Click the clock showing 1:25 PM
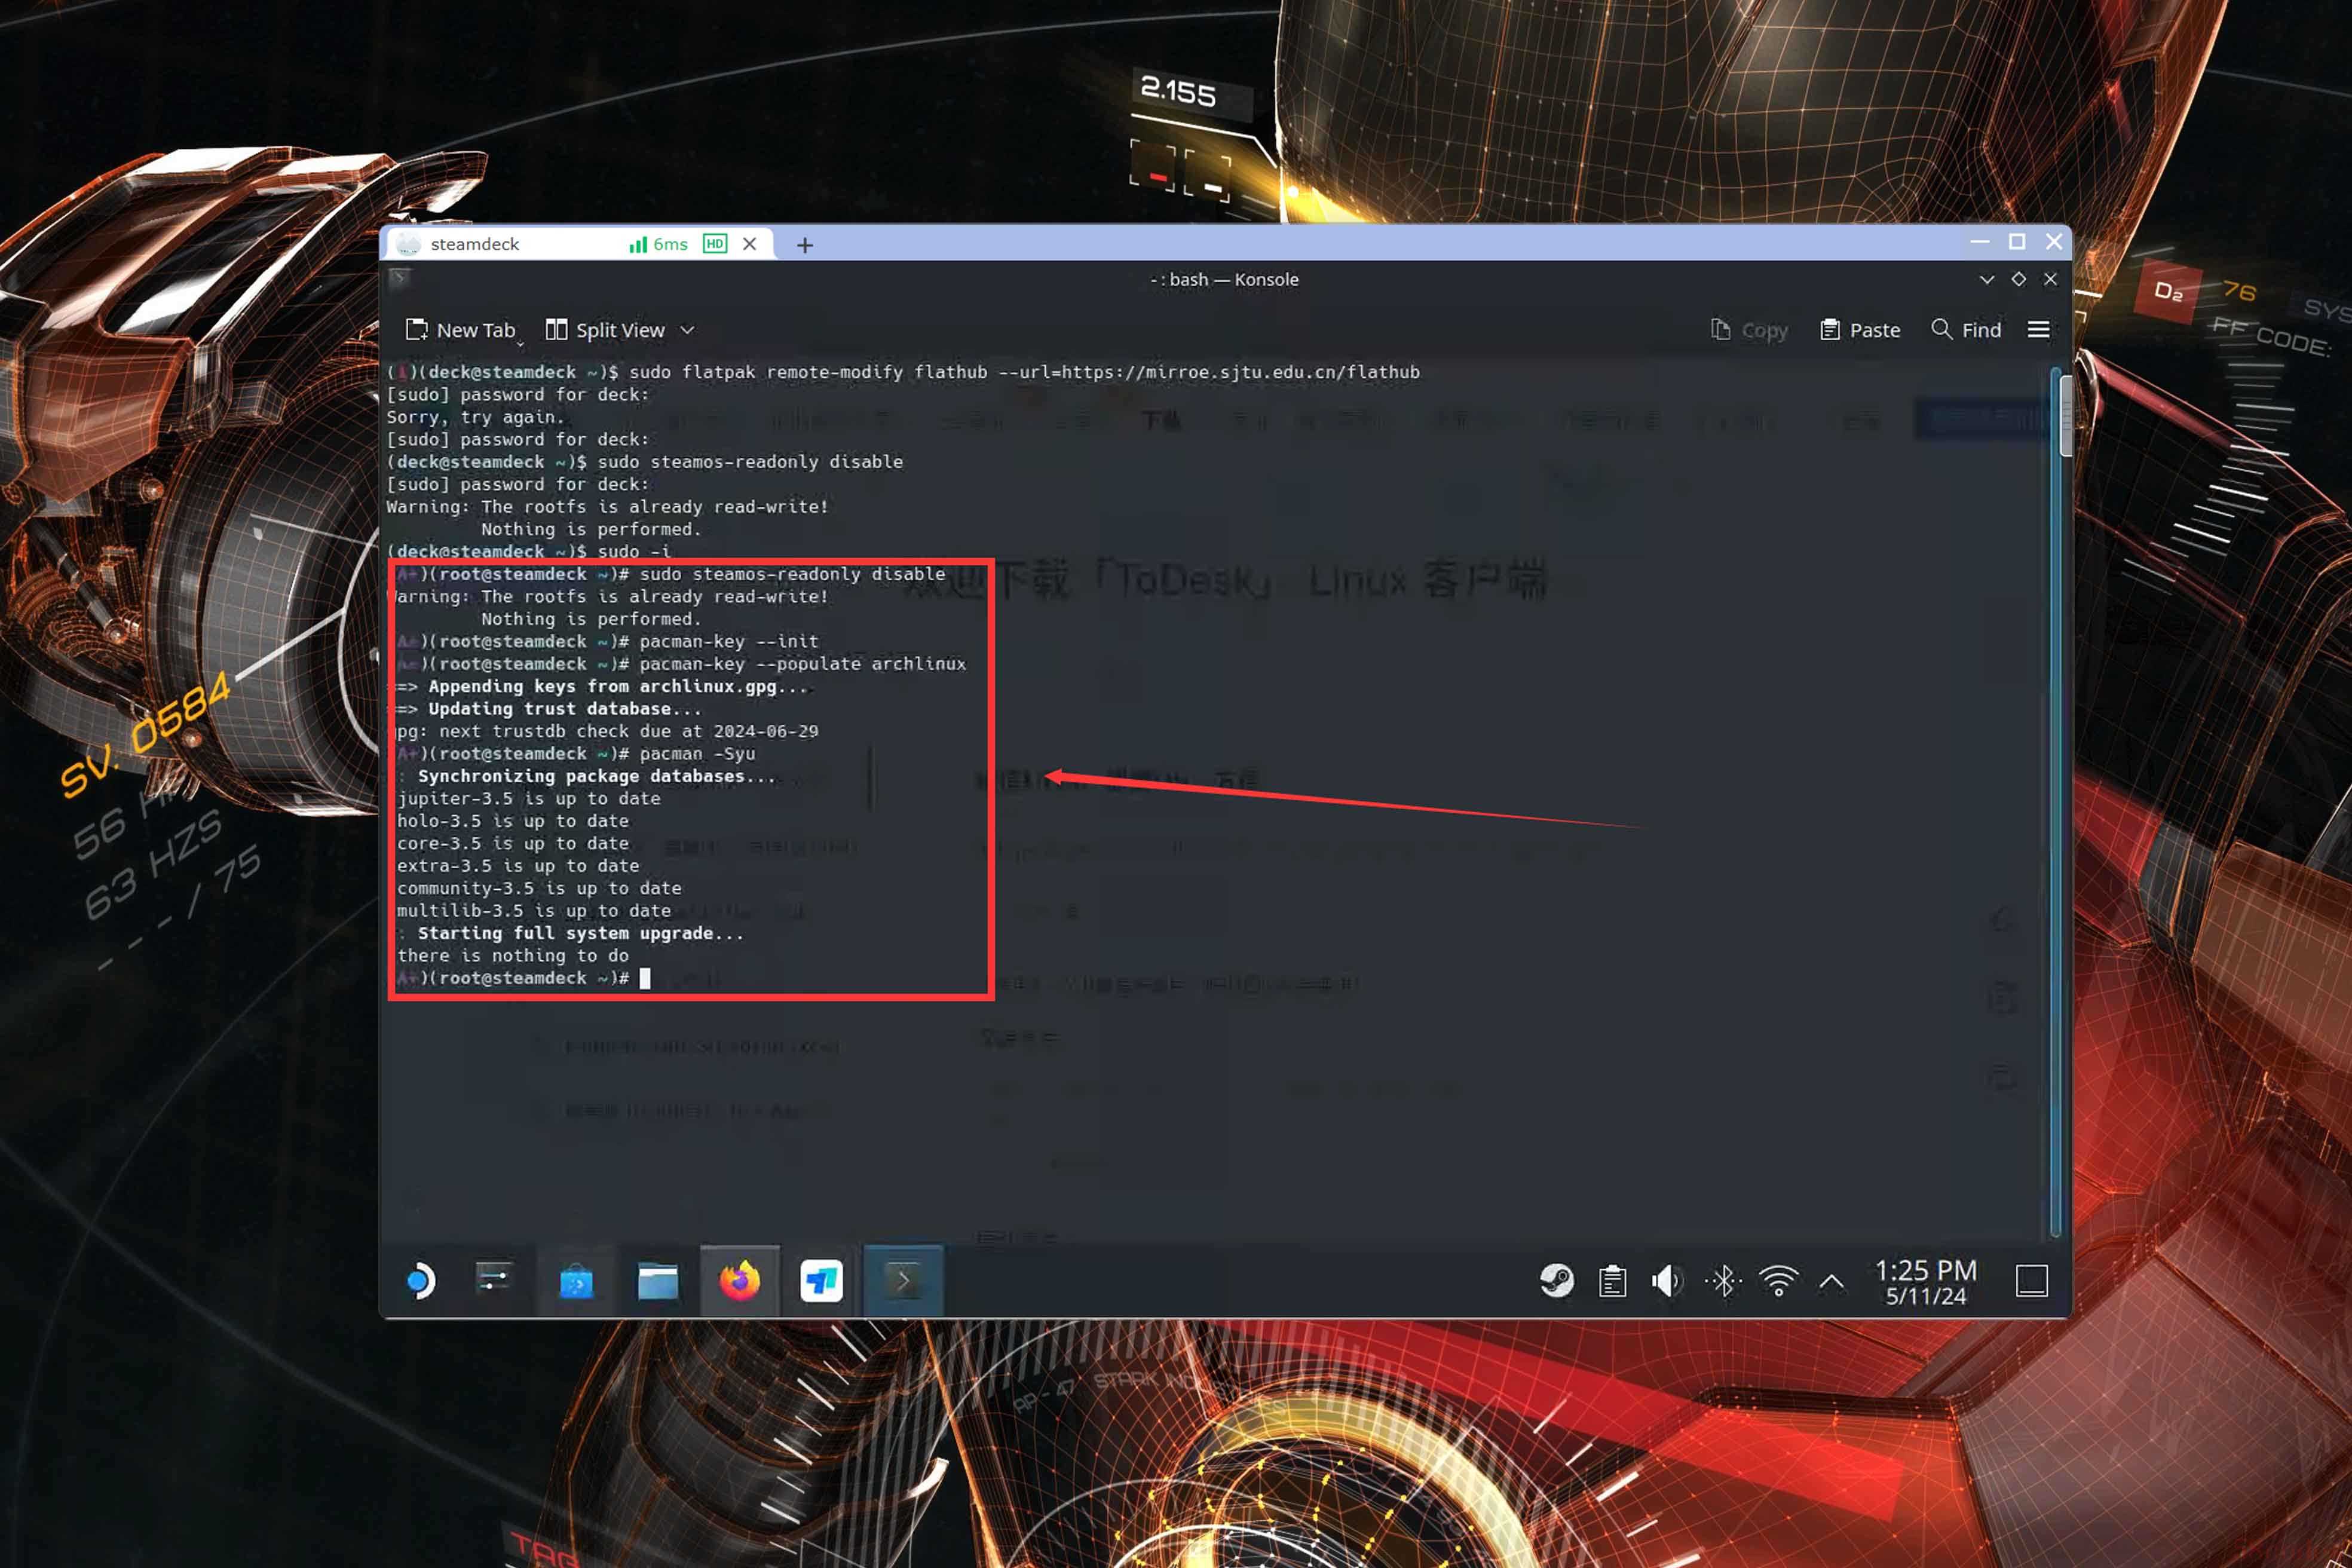Image resolution: width=2352 pixels, height=1568 pixels. [x=1925, y=1281]
